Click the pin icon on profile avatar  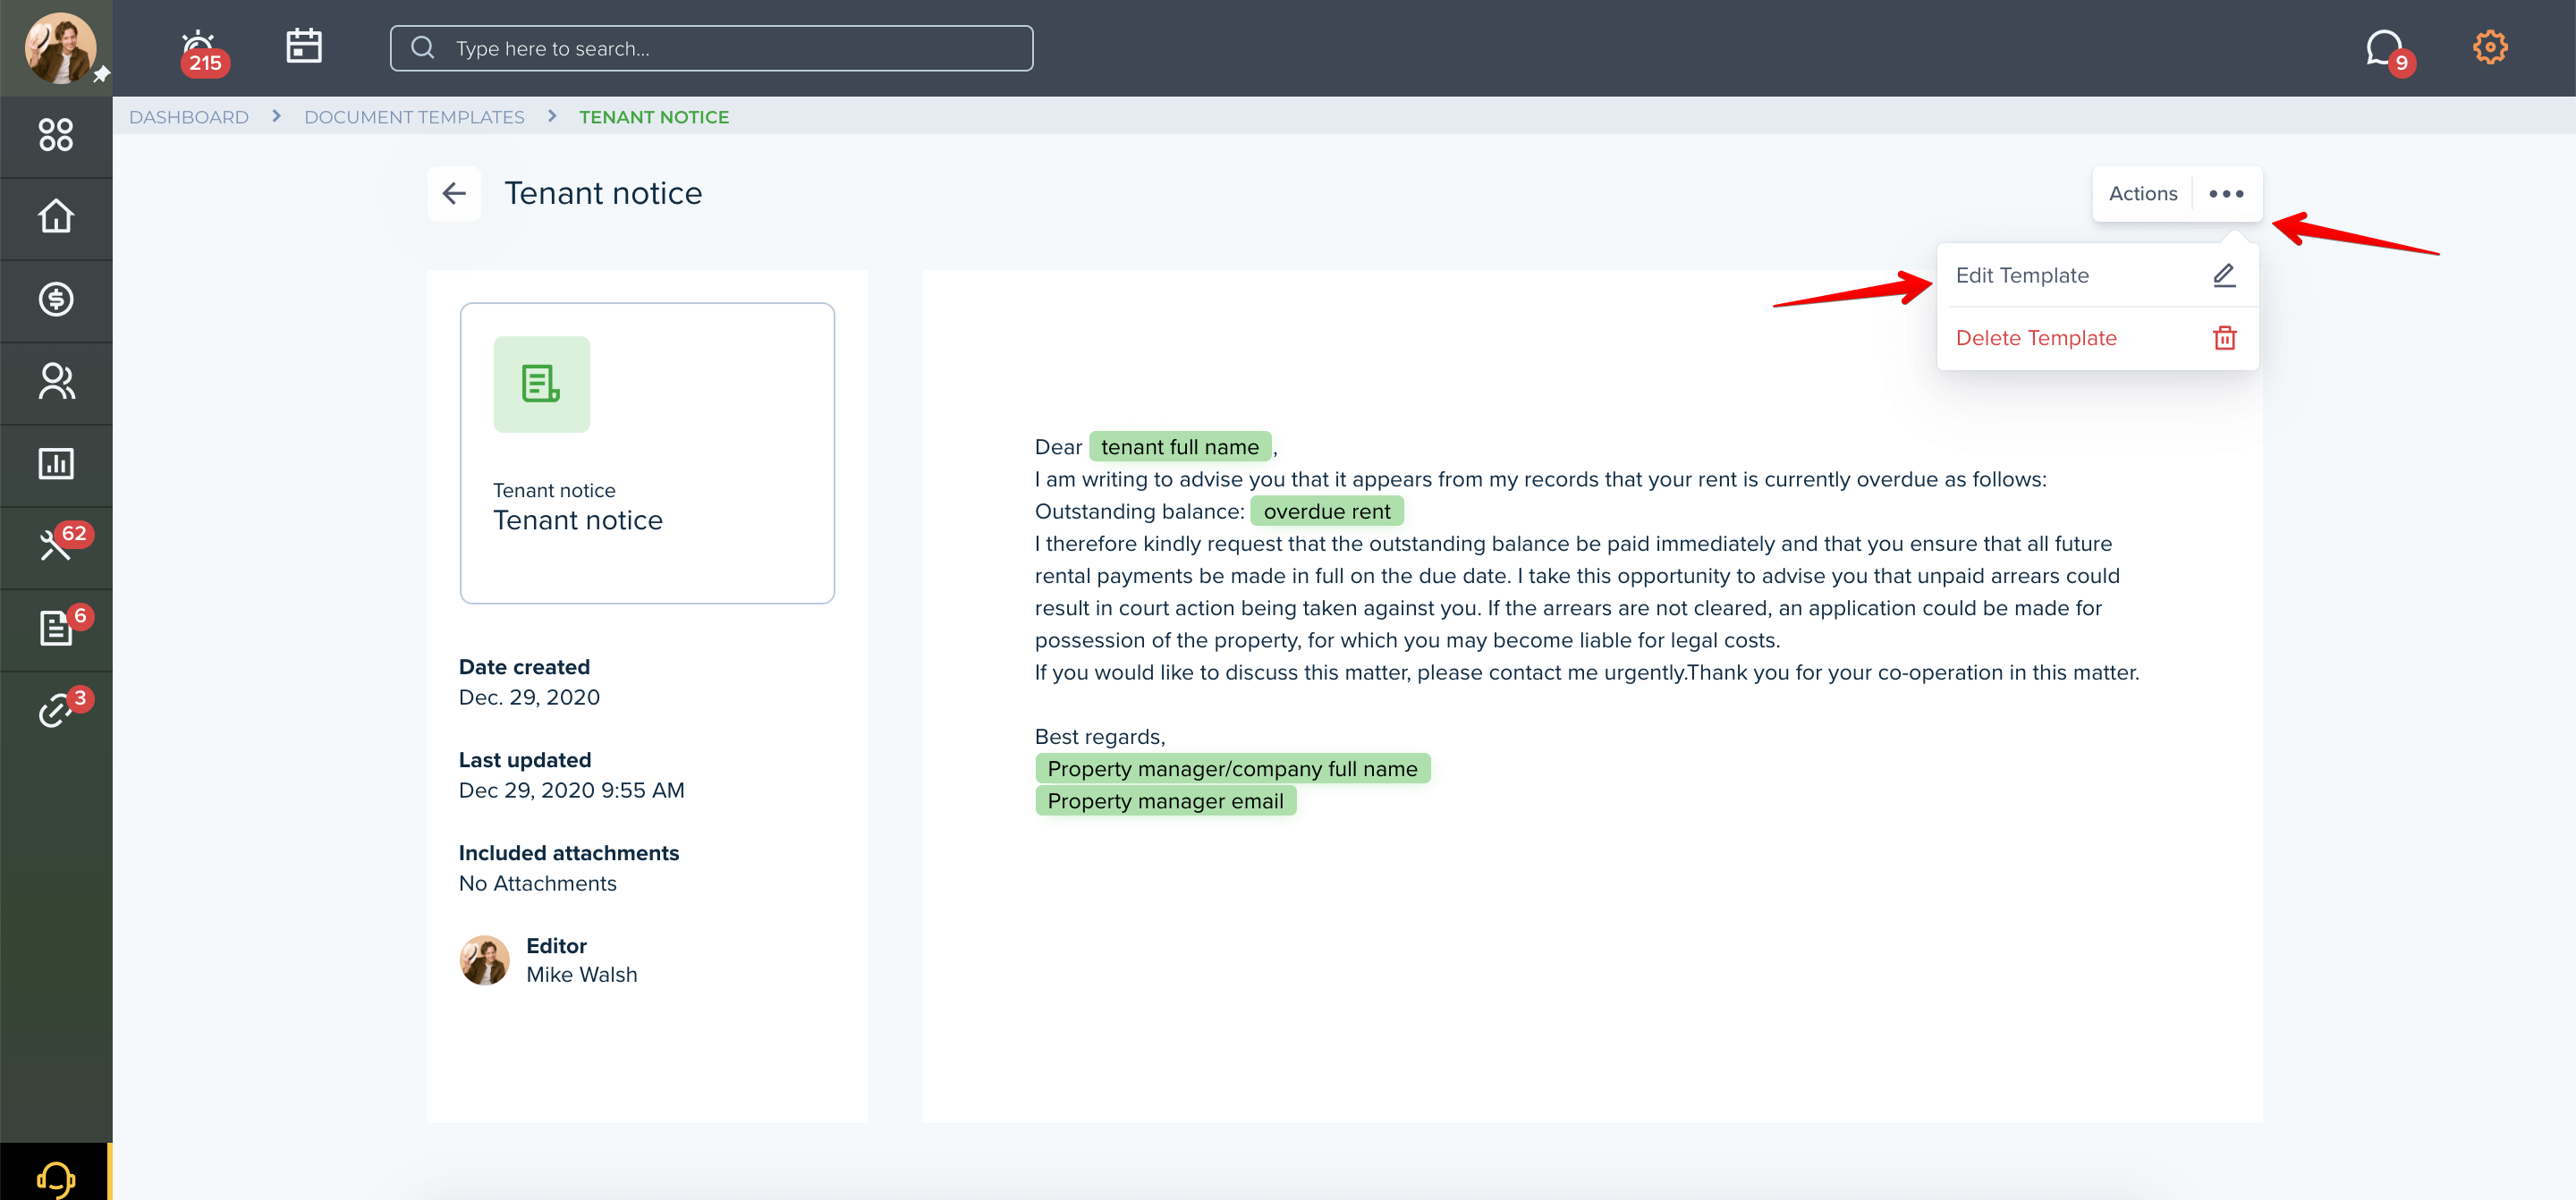[102, 75]
